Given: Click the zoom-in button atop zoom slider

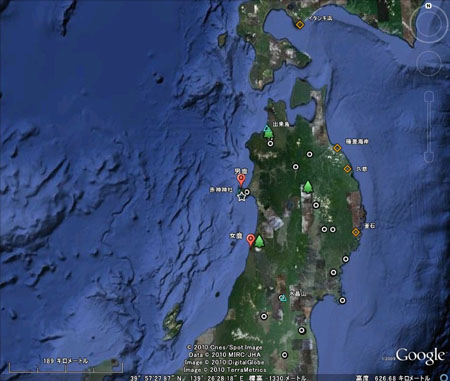Looking at the screenshot, I should pyautogui.click(x=429, y=97).
